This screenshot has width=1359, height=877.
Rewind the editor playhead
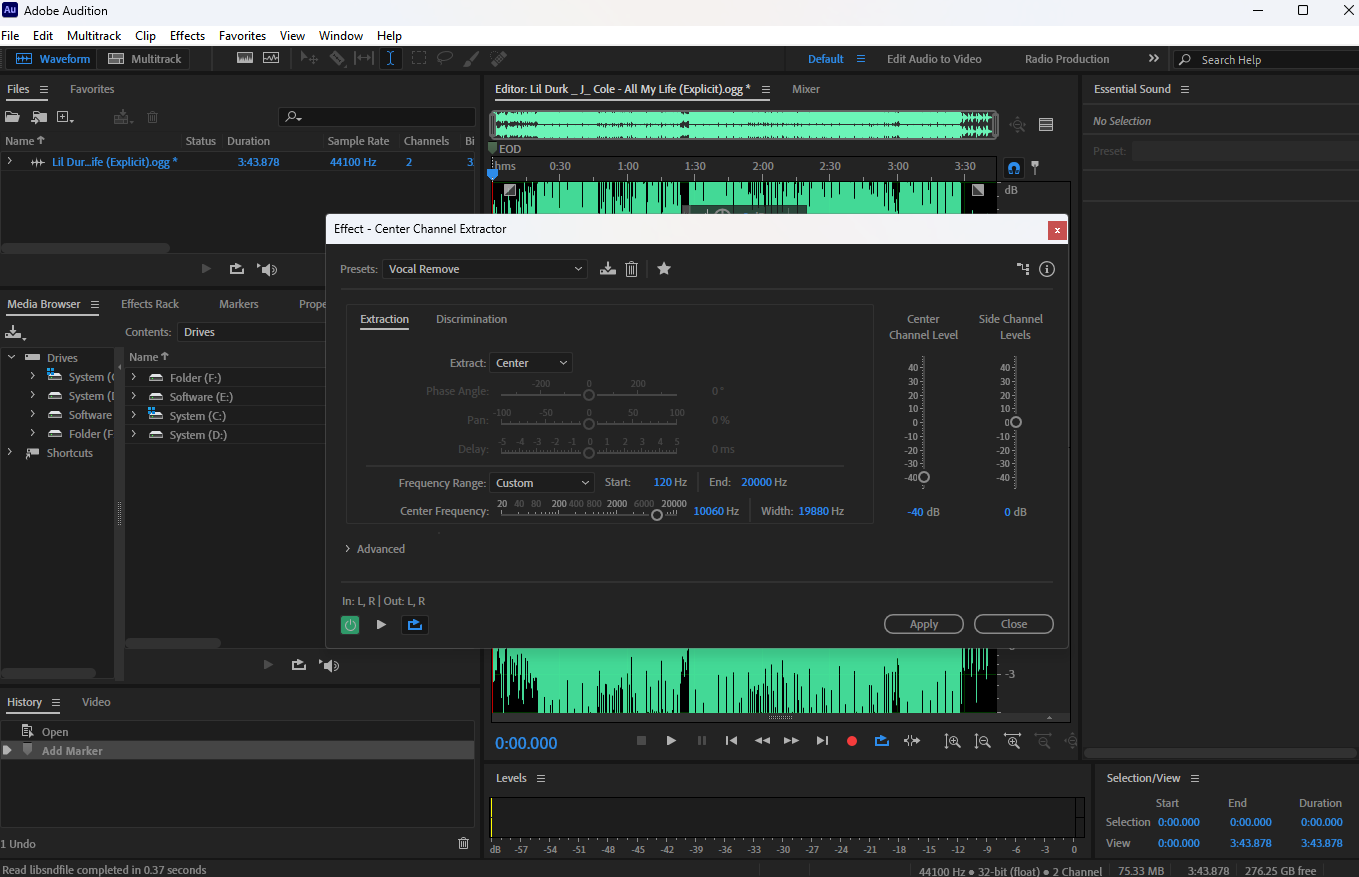click(x=762, y=741)
